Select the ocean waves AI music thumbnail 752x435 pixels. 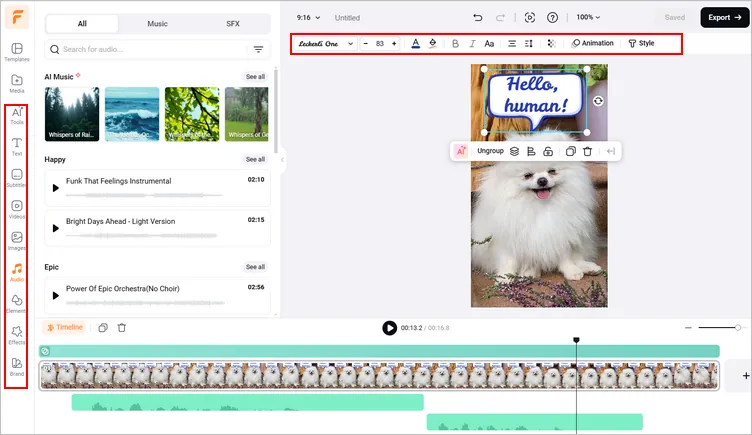coord(132,114)
